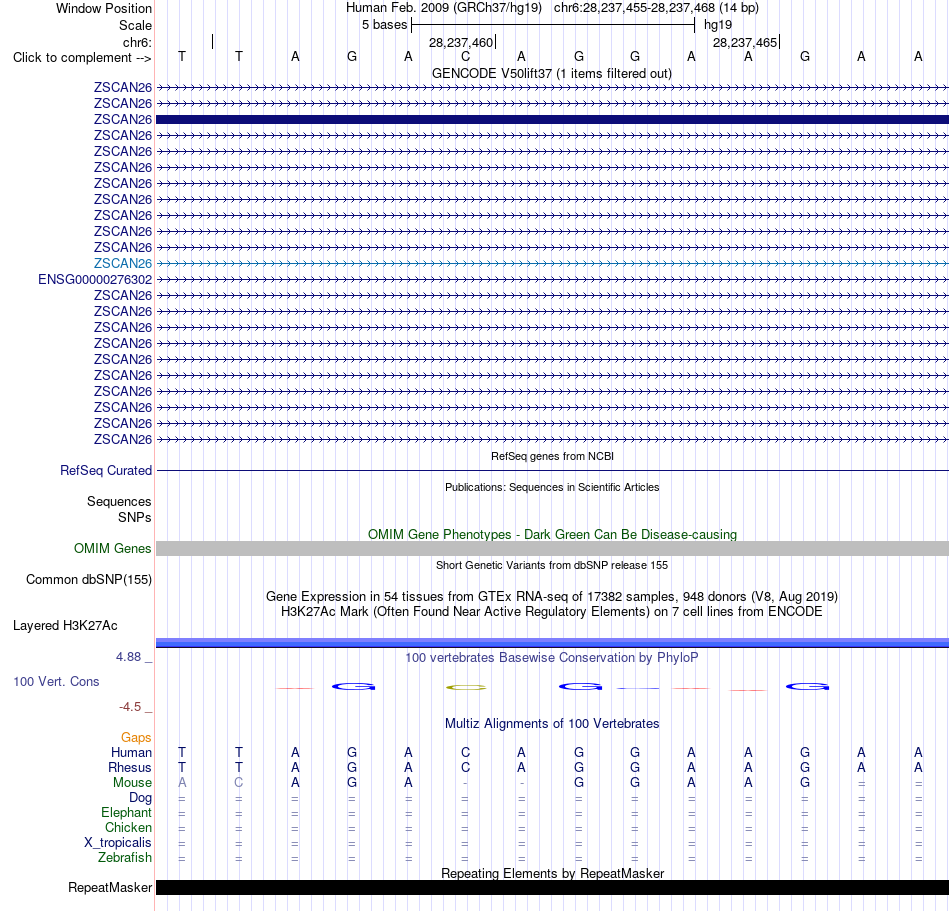This screenshot has width=950, height=911.
Task: Click the RefSeq Curated track label
Action: [105, 471]
